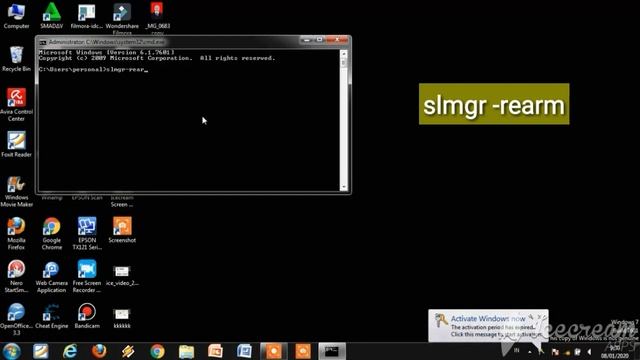The width and height of the screenshot is (640, 360).
Task: Click the Activate Windows now notification balloon
Action: click(488, 325)
